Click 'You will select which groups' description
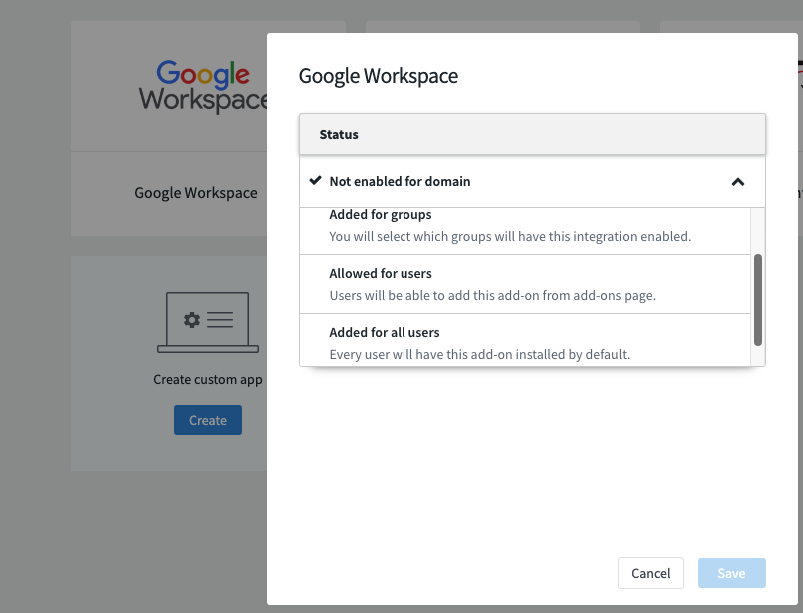The height and width of the screenshot is (613, 803). (x=510, y=237)
